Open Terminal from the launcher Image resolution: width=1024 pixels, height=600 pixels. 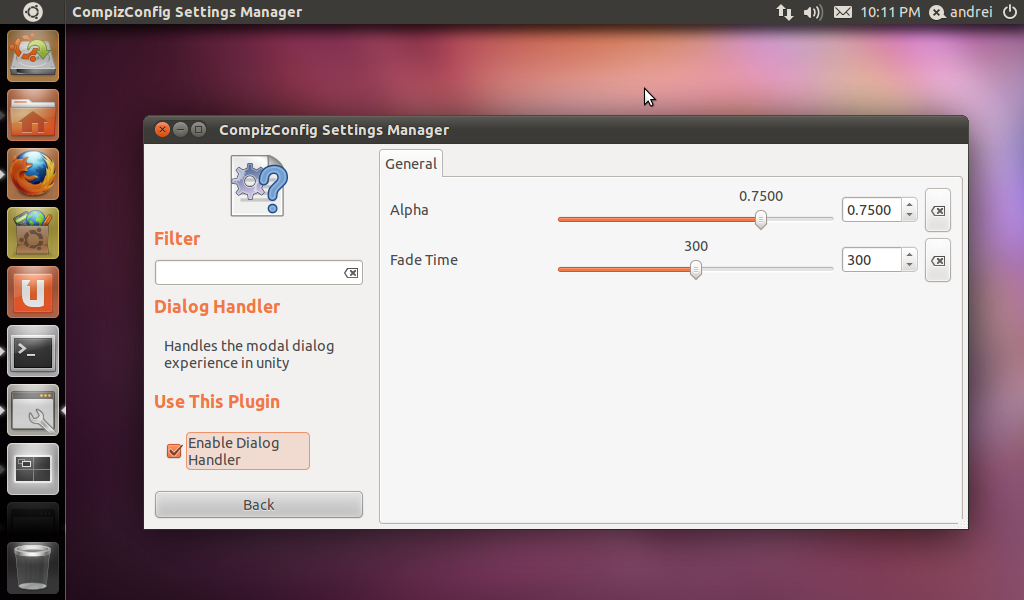(x=33, y=351)
